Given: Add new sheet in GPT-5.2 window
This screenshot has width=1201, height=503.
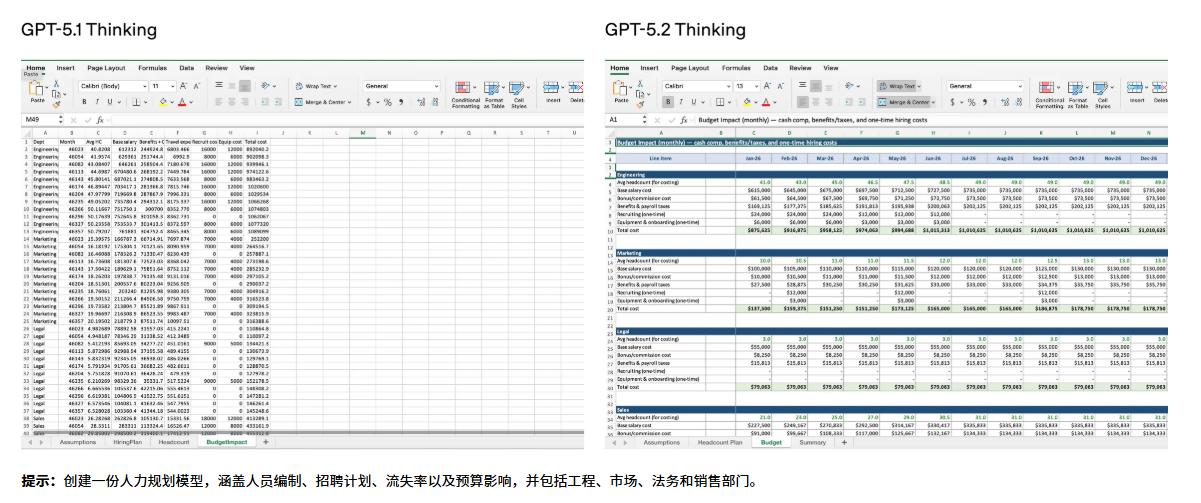Looking at the screenshot, I should click(x=842, y=441).
